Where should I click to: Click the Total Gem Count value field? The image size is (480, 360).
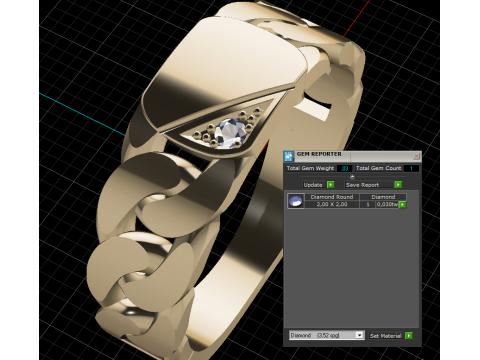click(x=411, y=168)
